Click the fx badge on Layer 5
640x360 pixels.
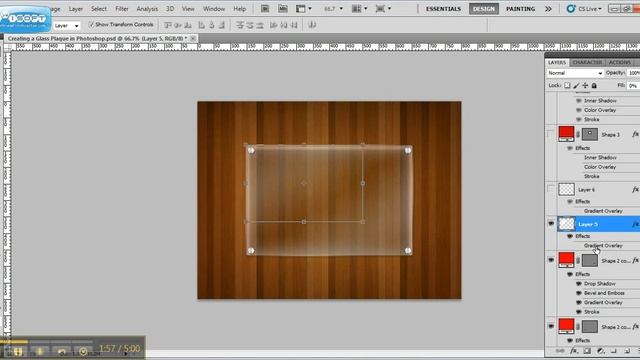[x=636, y=224]
